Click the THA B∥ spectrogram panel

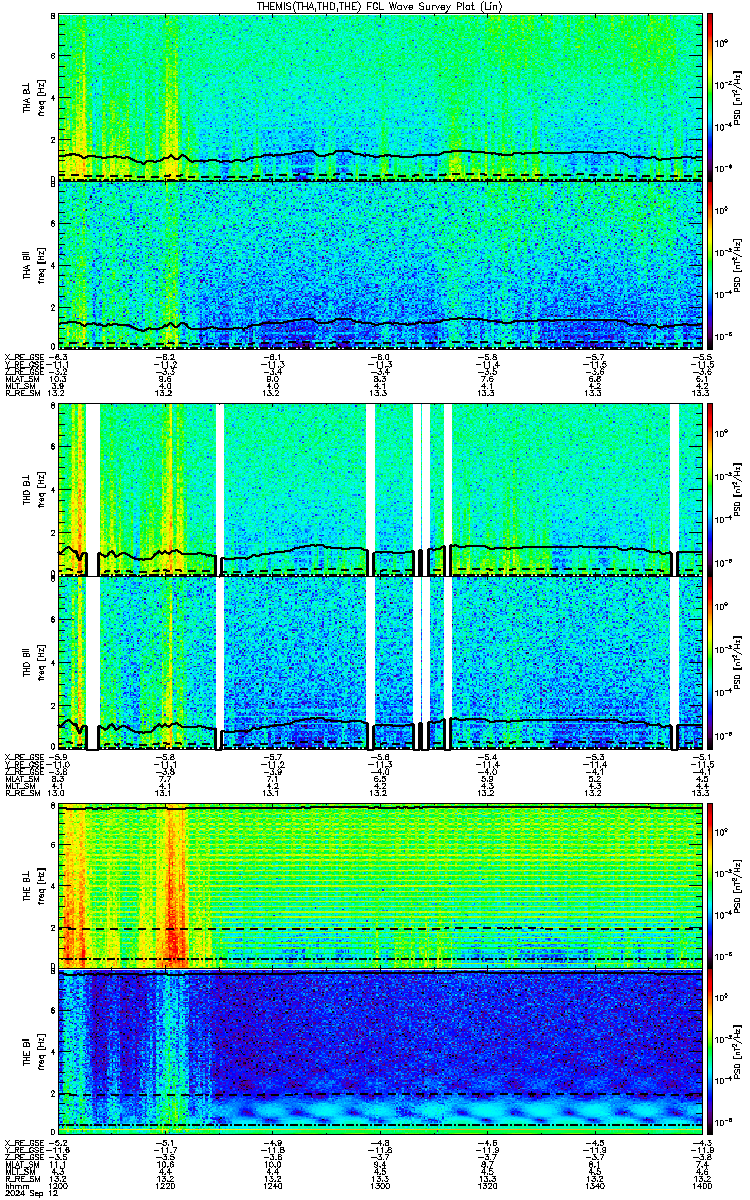[381, 264]
